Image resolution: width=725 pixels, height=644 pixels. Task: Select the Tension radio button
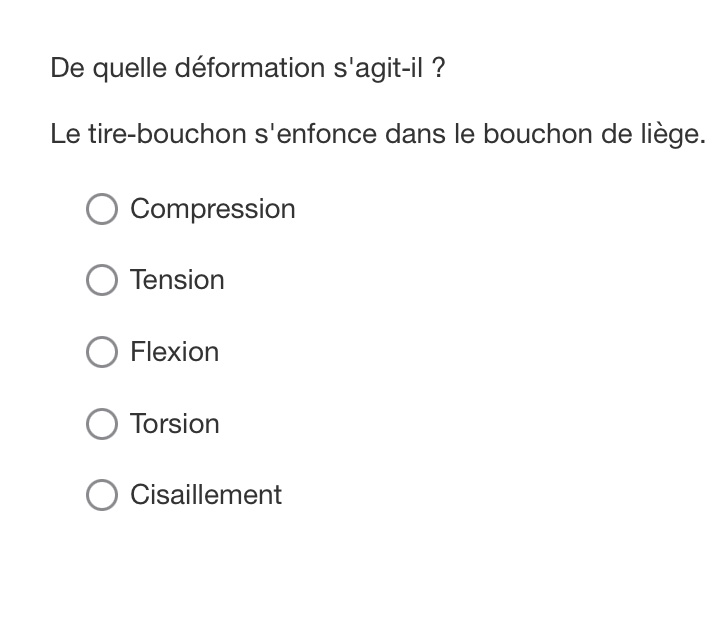coord(102,281)
